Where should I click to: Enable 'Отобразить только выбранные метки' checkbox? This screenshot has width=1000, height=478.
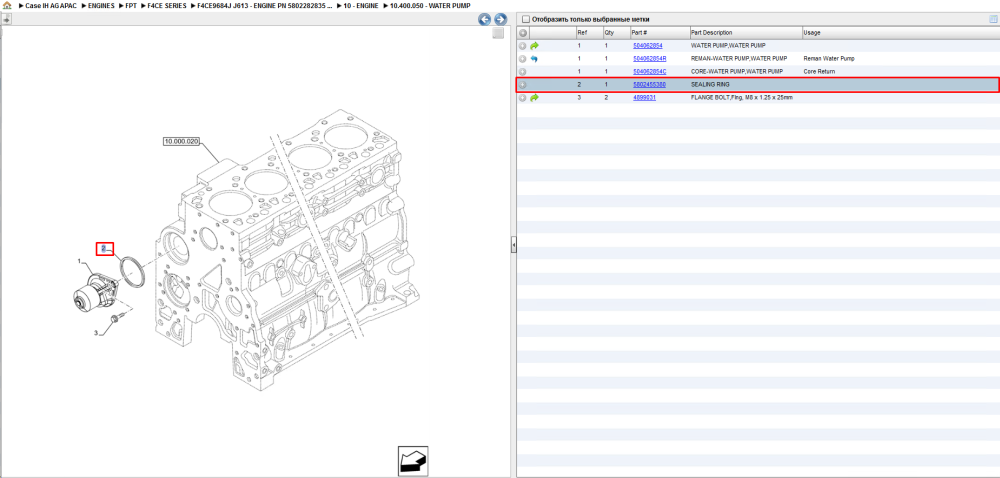tap(526, 19)
